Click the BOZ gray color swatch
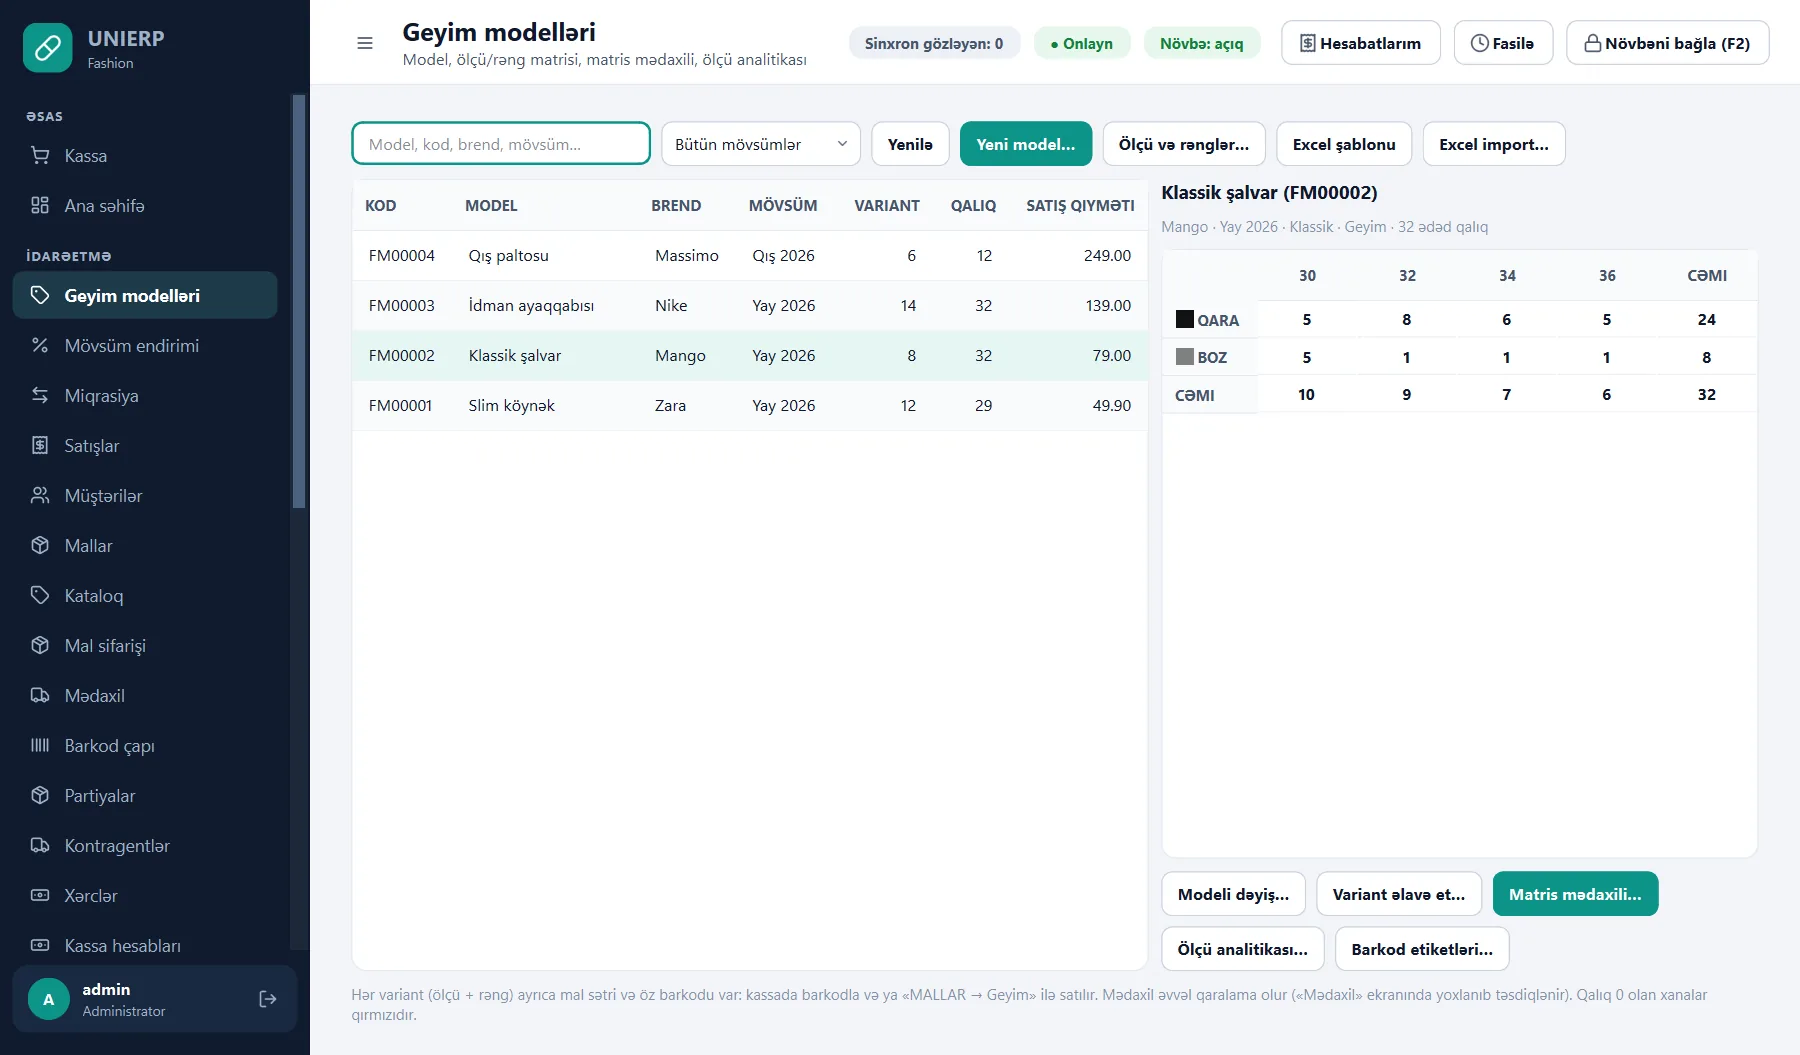Viewport: 1800px width, 1055px height. (x=1185, y=357)
